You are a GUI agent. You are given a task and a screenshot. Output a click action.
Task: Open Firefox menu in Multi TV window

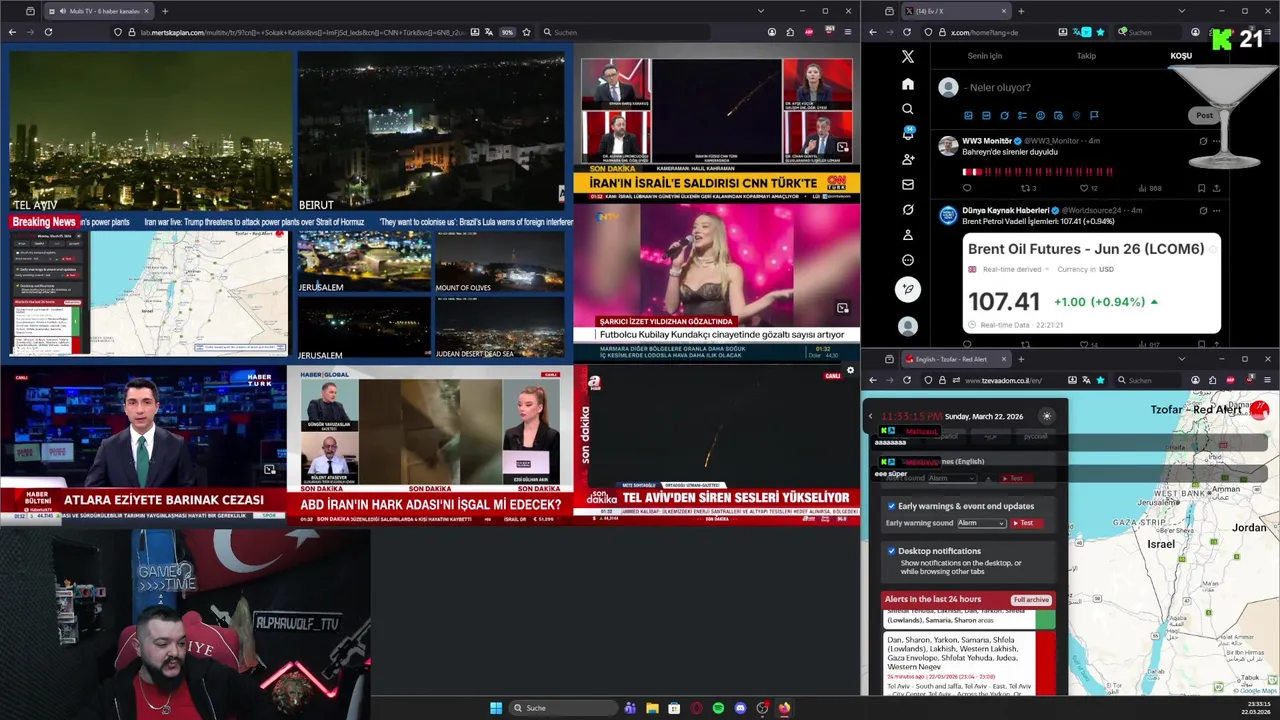pyautogui.click(x=849, y=32)
